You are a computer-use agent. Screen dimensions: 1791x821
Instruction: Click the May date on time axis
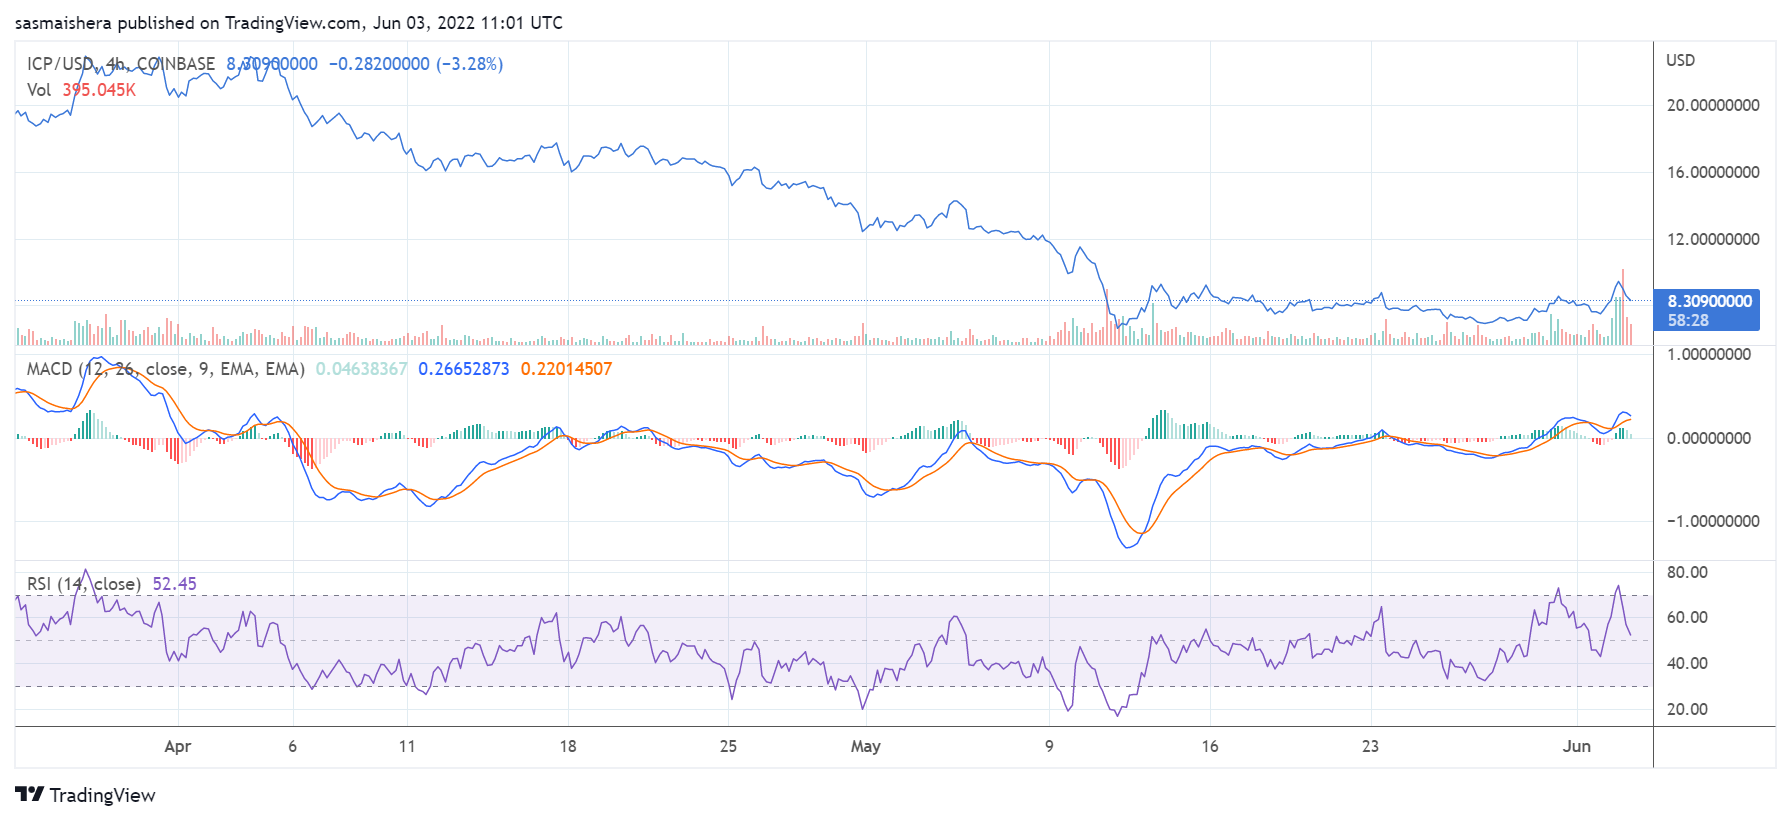[x=866, y=747]
